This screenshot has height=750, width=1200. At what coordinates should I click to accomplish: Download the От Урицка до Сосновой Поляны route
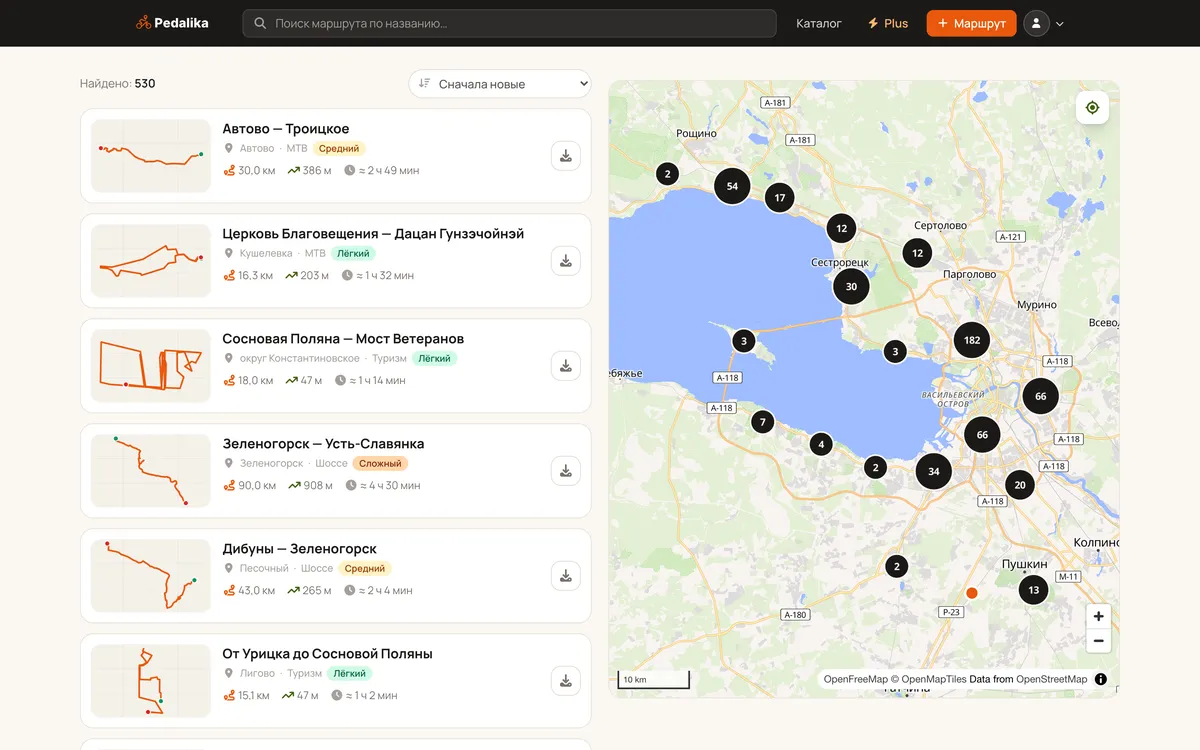point(566,681)
